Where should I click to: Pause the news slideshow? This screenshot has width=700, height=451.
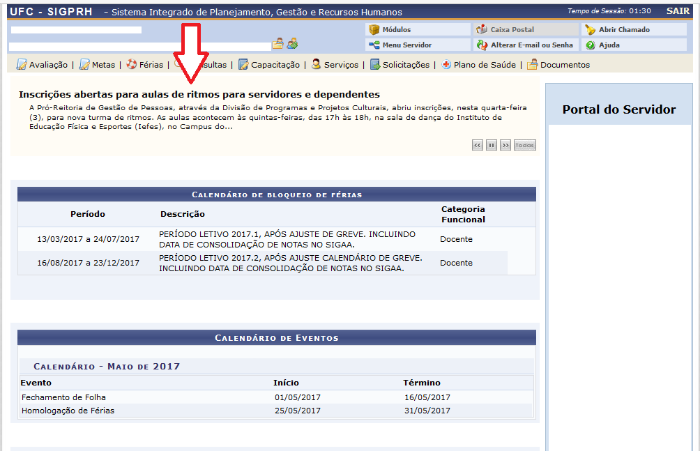tap(491, 145)
